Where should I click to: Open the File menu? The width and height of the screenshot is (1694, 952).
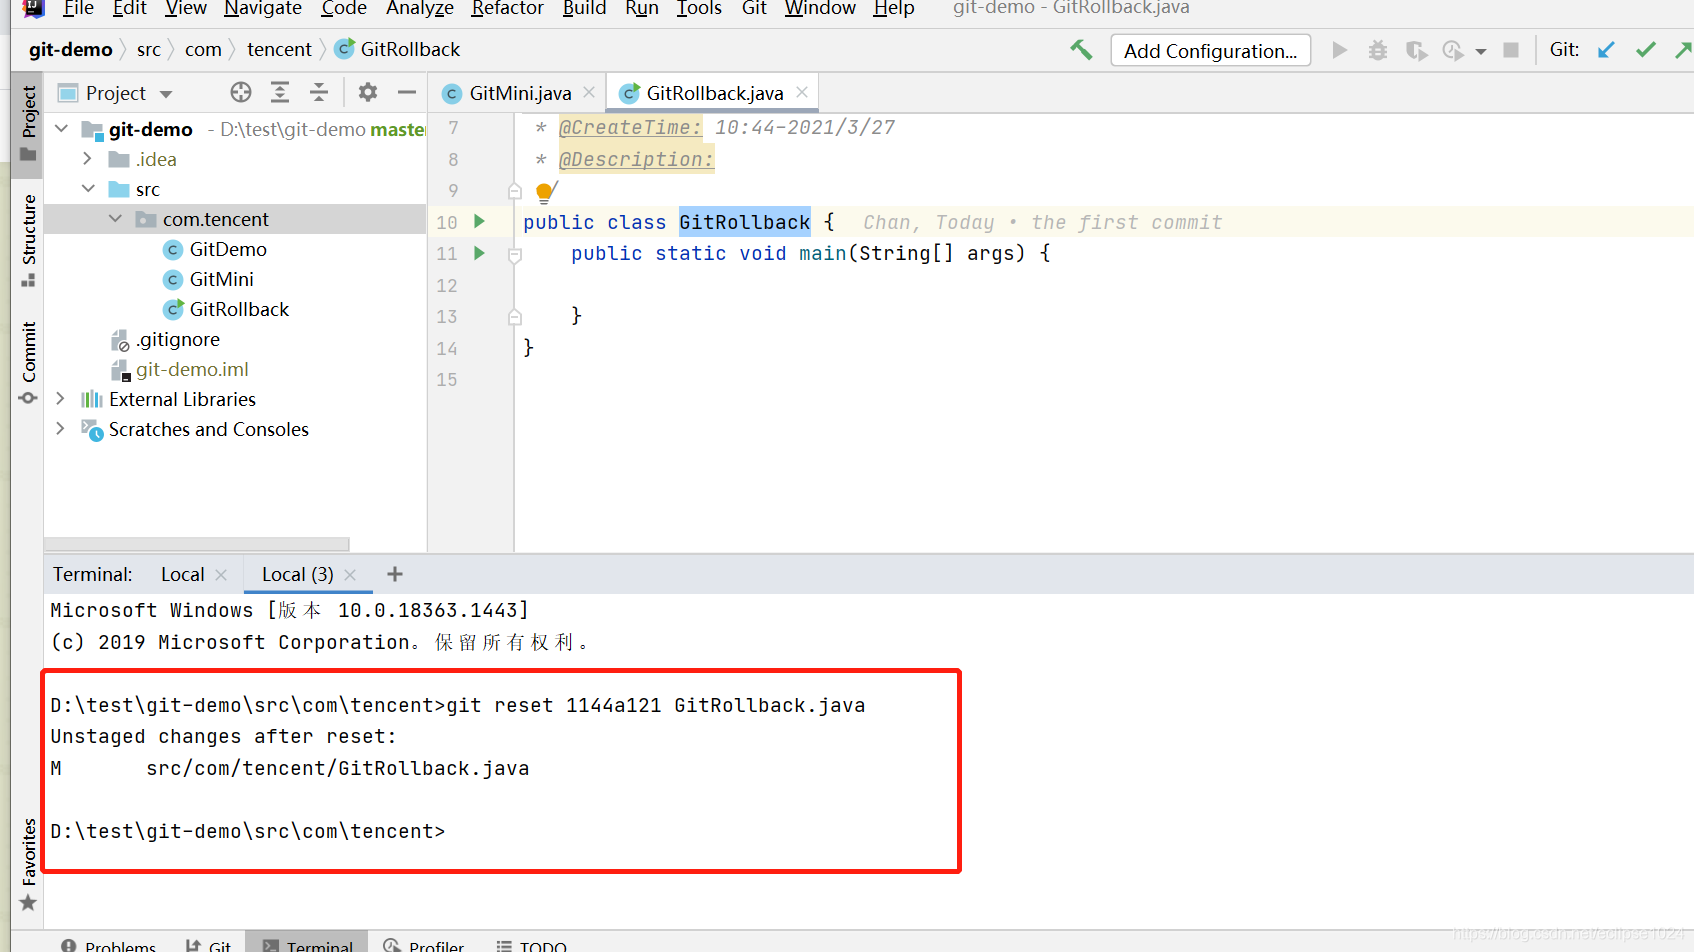pos(78,8)
